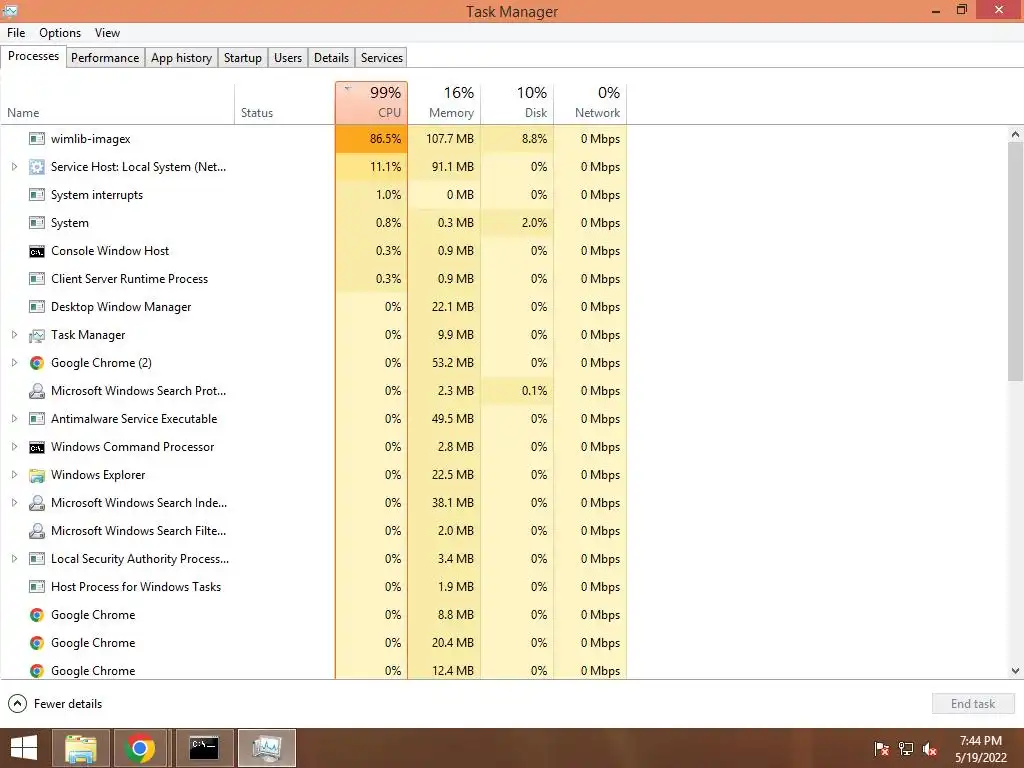This screenshot has width=1024, height=768.
Task: Open the File menu
Action: 16,33
